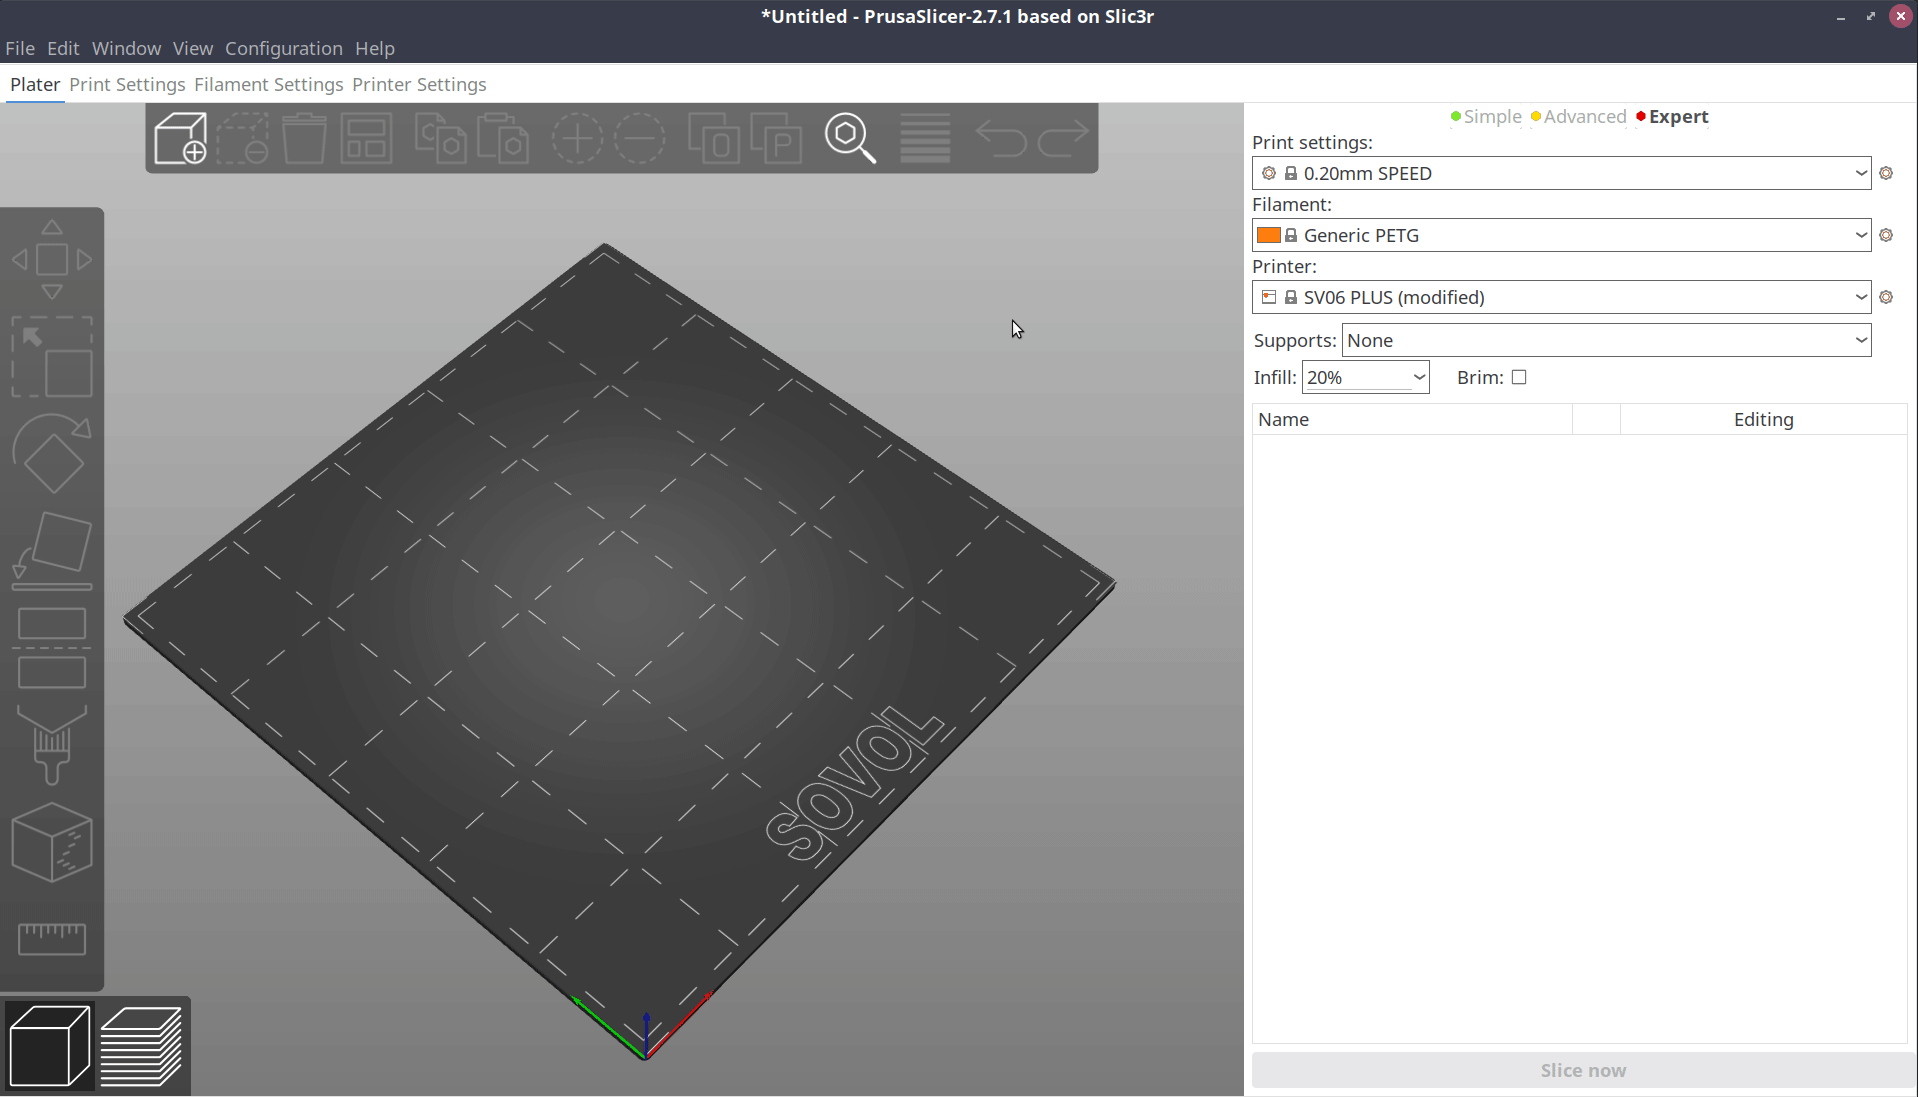Click the orange filament color swatch
The width and height of the screenshot is (1918, 1097).
[x=1268, y=235]
